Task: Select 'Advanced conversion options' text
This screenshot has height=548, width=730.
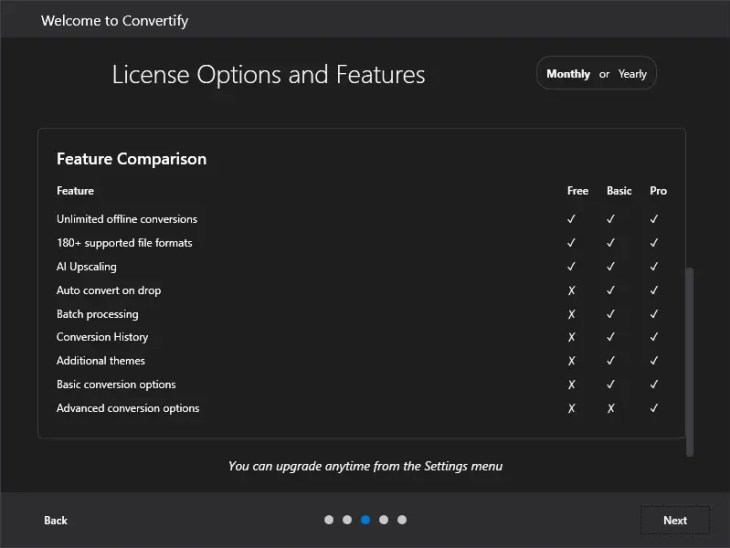Action: 128,408
